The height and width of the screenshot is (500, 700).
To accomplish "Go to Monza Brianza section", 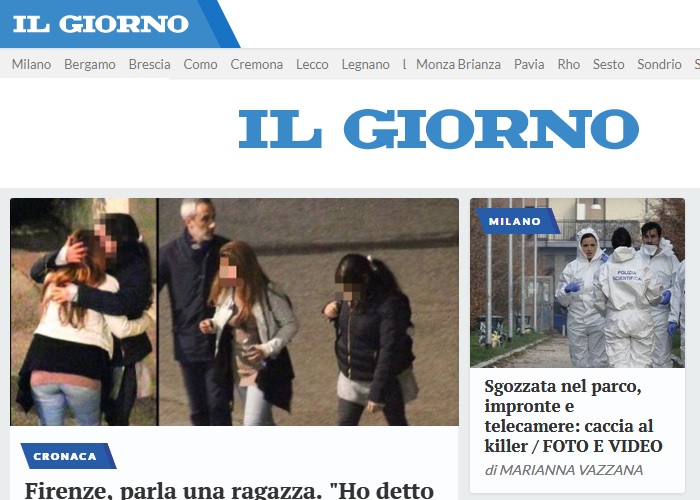I will coord(458,64).
